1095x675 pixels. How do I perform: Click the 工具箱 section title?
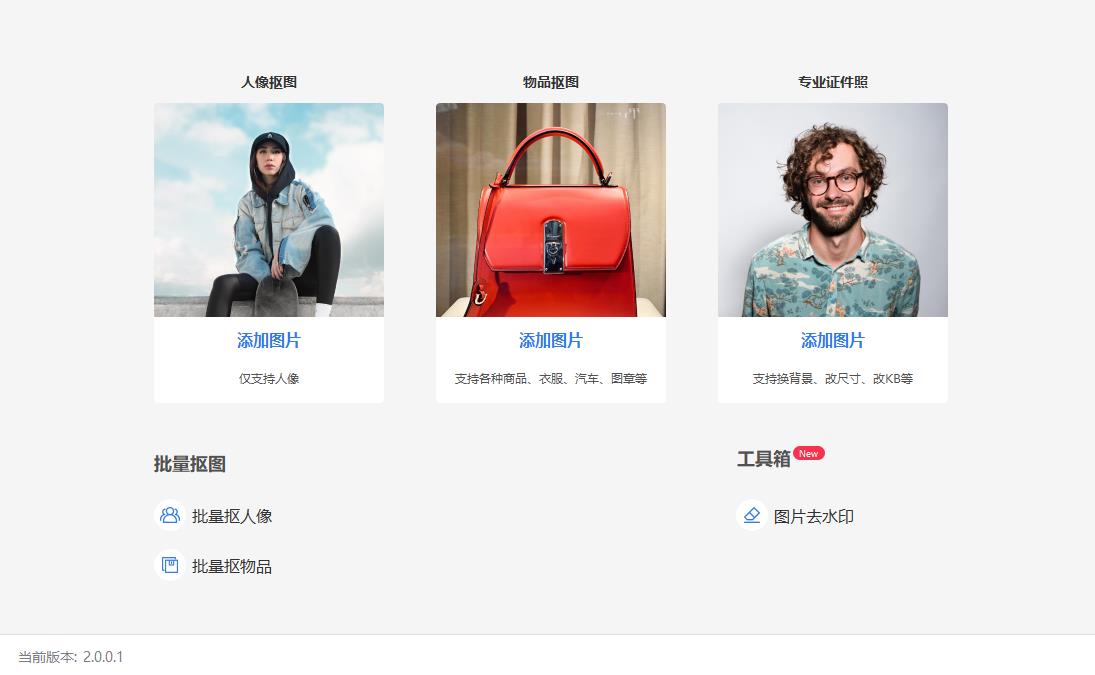click(763, 459)
